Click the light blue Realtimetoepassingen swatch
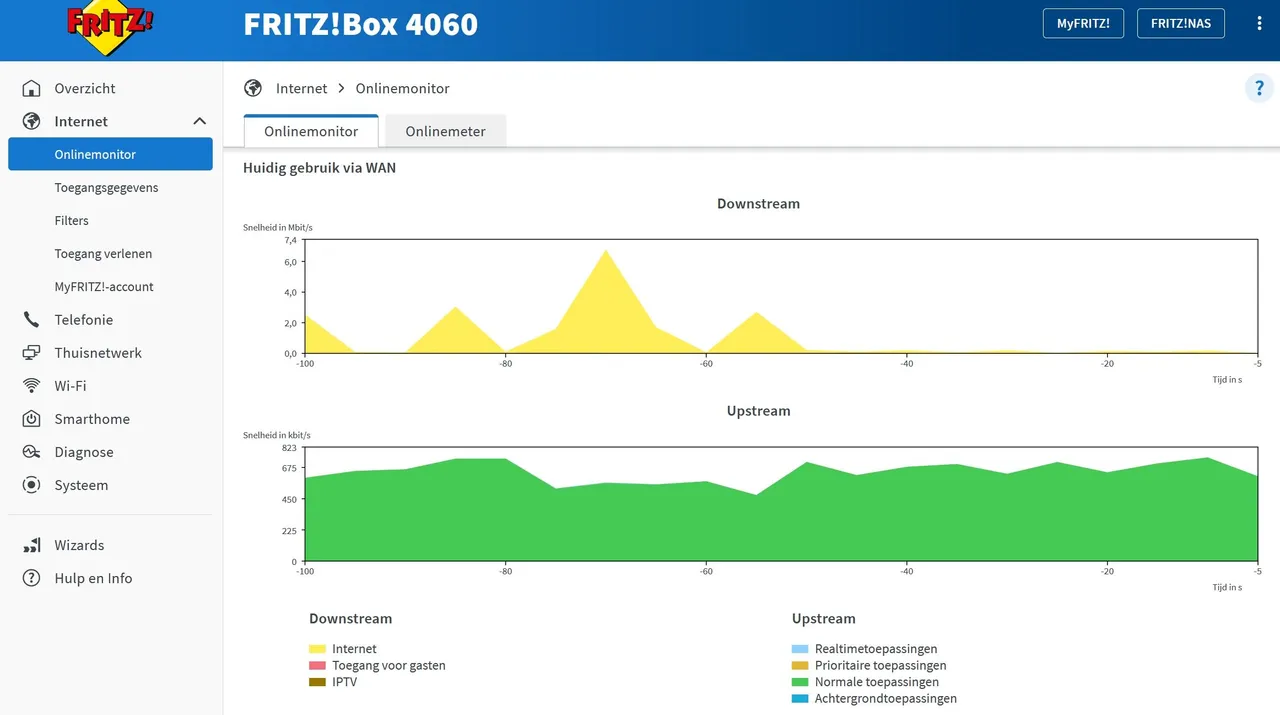The image size is (1280, 715). point(800,649)
